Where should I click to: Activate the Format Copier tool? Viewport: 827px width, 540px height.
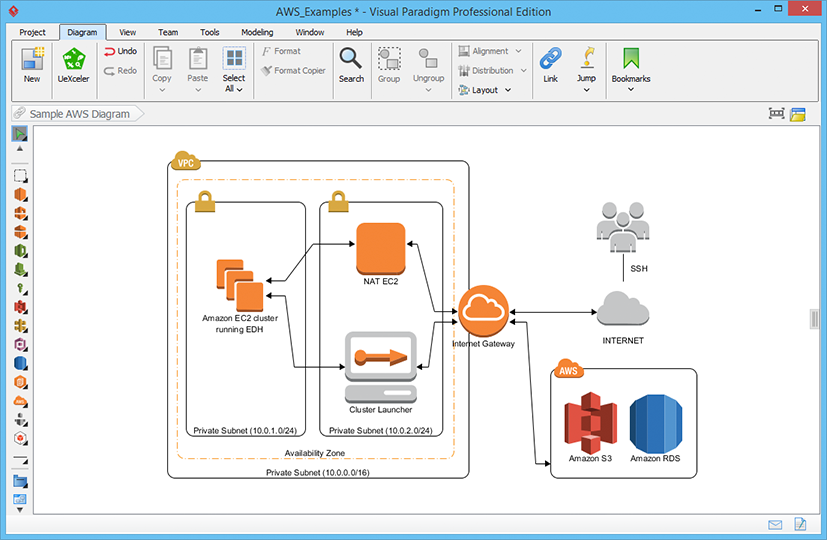pyautogui.click(x=293, y=71)
